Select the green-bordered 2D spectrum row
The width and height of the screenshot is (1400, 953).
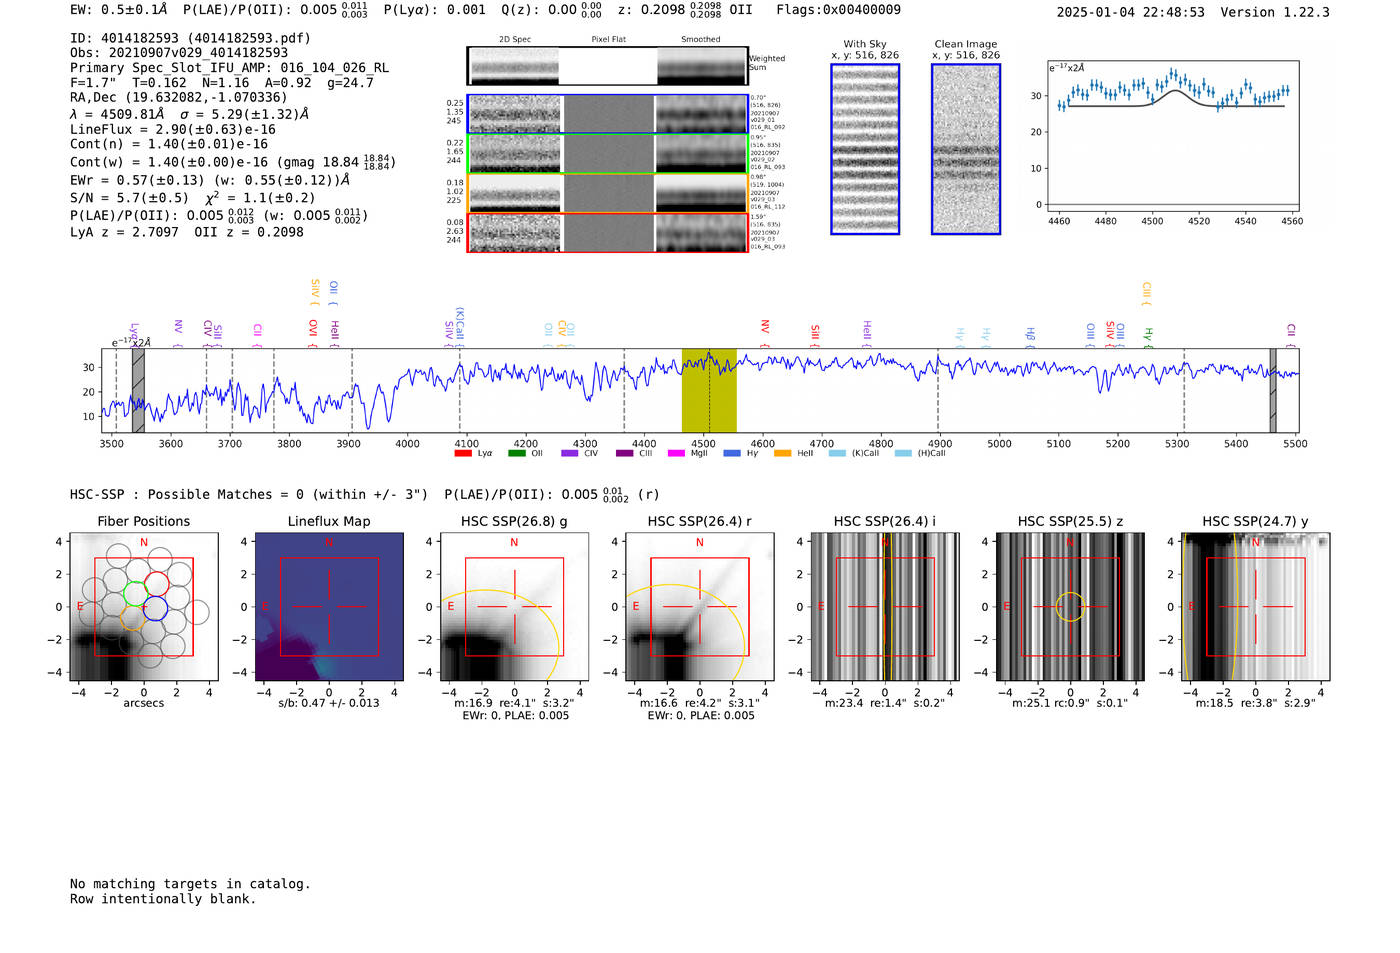click(x=607, y=154)
